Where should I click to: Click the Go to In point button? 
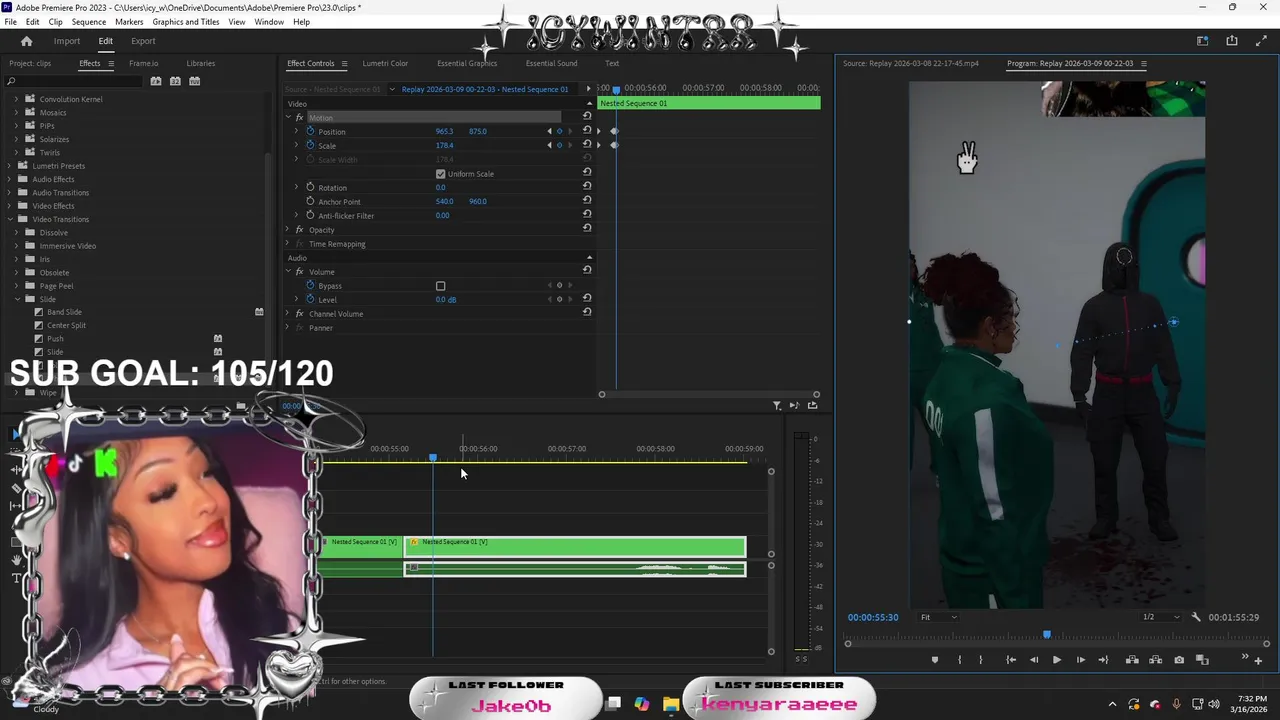tap(1011, 660)
